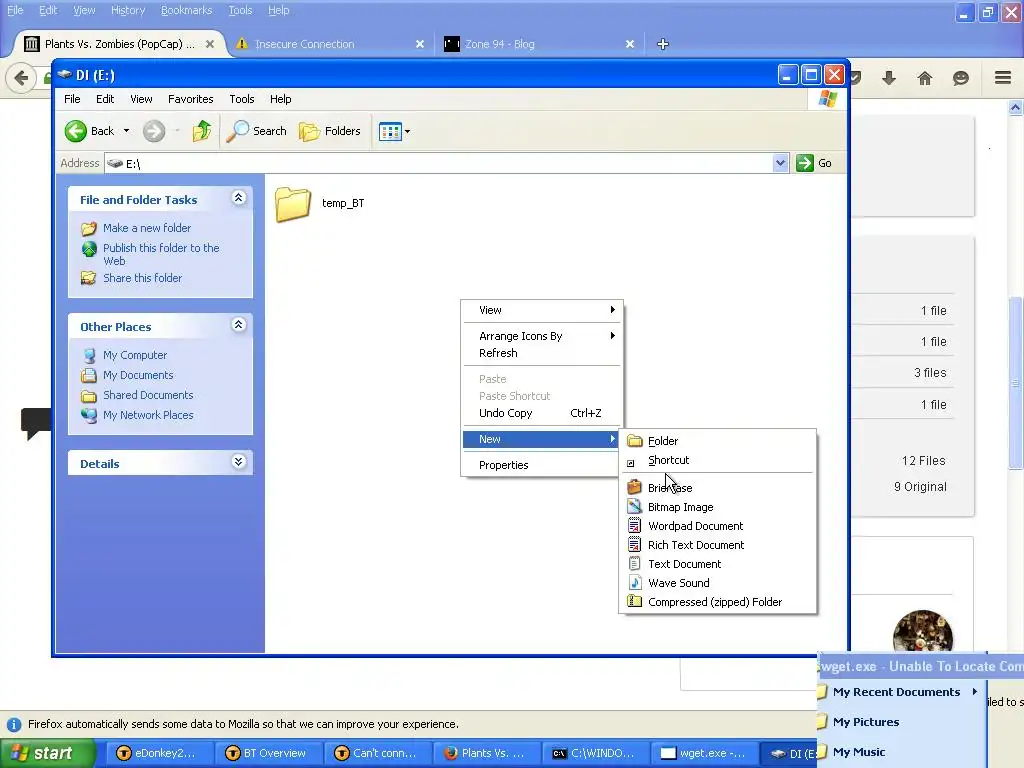Open My Documents in Other Places
Viewport: 1024px width, 768px height.
click(x=138, y=376)
